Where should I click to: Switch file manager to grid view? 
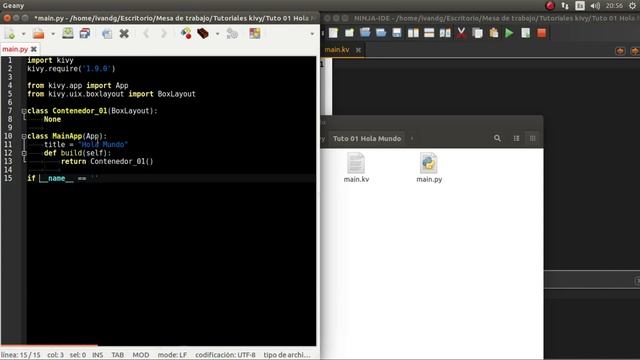[x=533, y=138]
